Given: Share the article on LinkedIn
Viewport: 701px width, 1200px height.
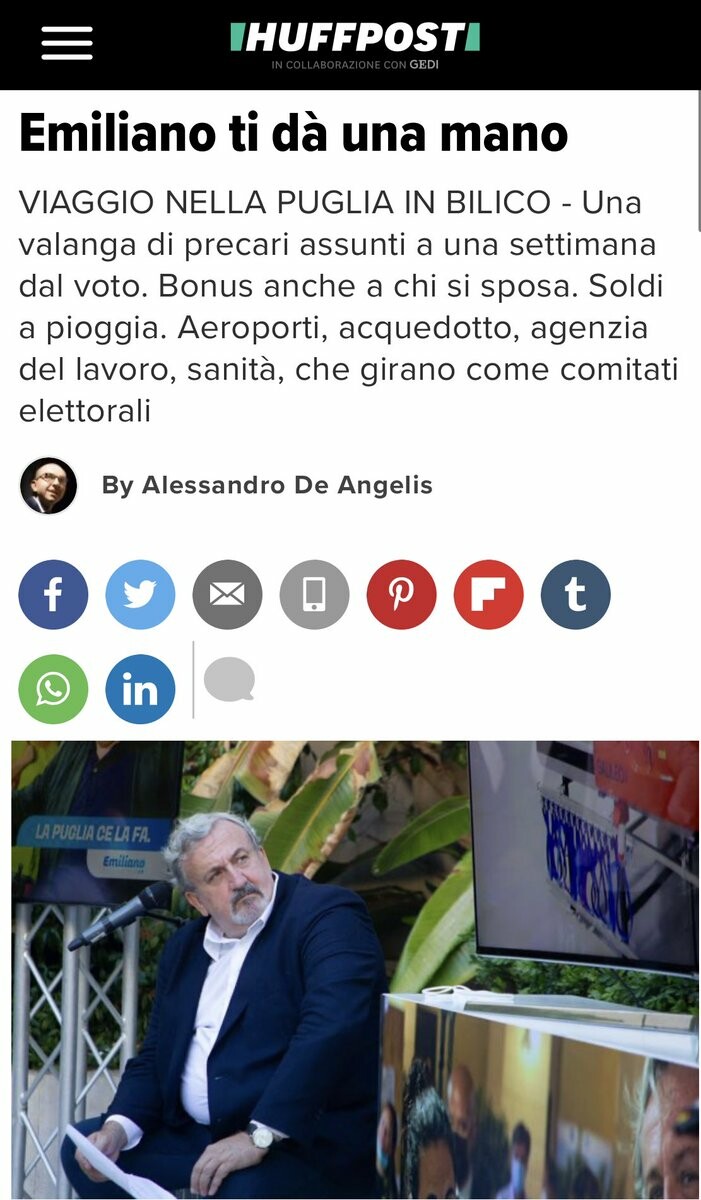Looking at the screenshot, I should [x=140, y=689].
